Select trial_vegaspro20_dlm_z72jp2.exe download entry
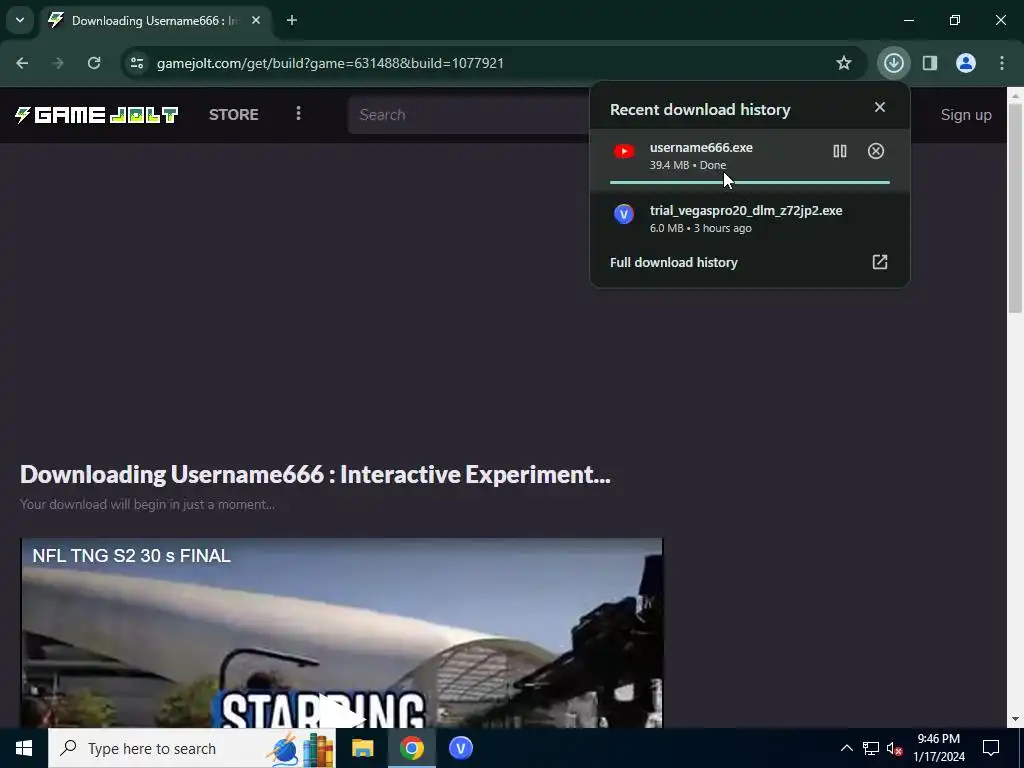This screenshot has width=1024, height=768. click(x=750, y=219)
